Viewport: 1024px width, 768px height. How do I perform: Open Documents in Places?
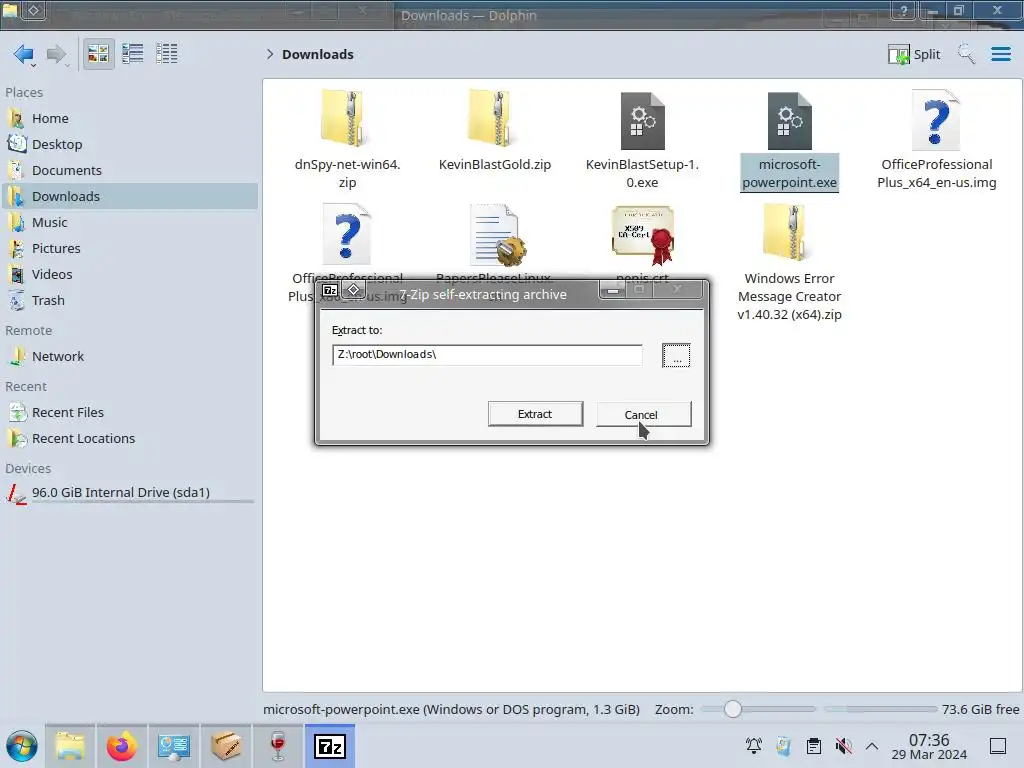coord(129,170)
